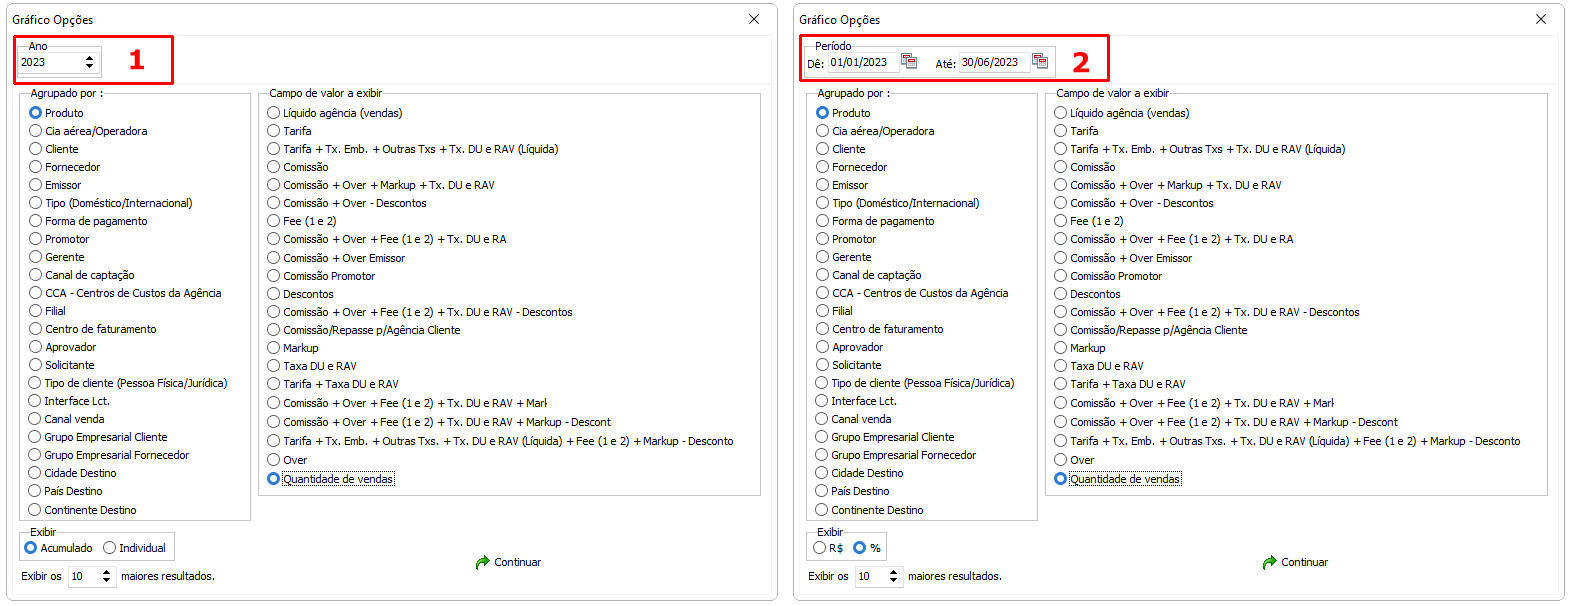Select Acumulado display option

tap(59, 548)
